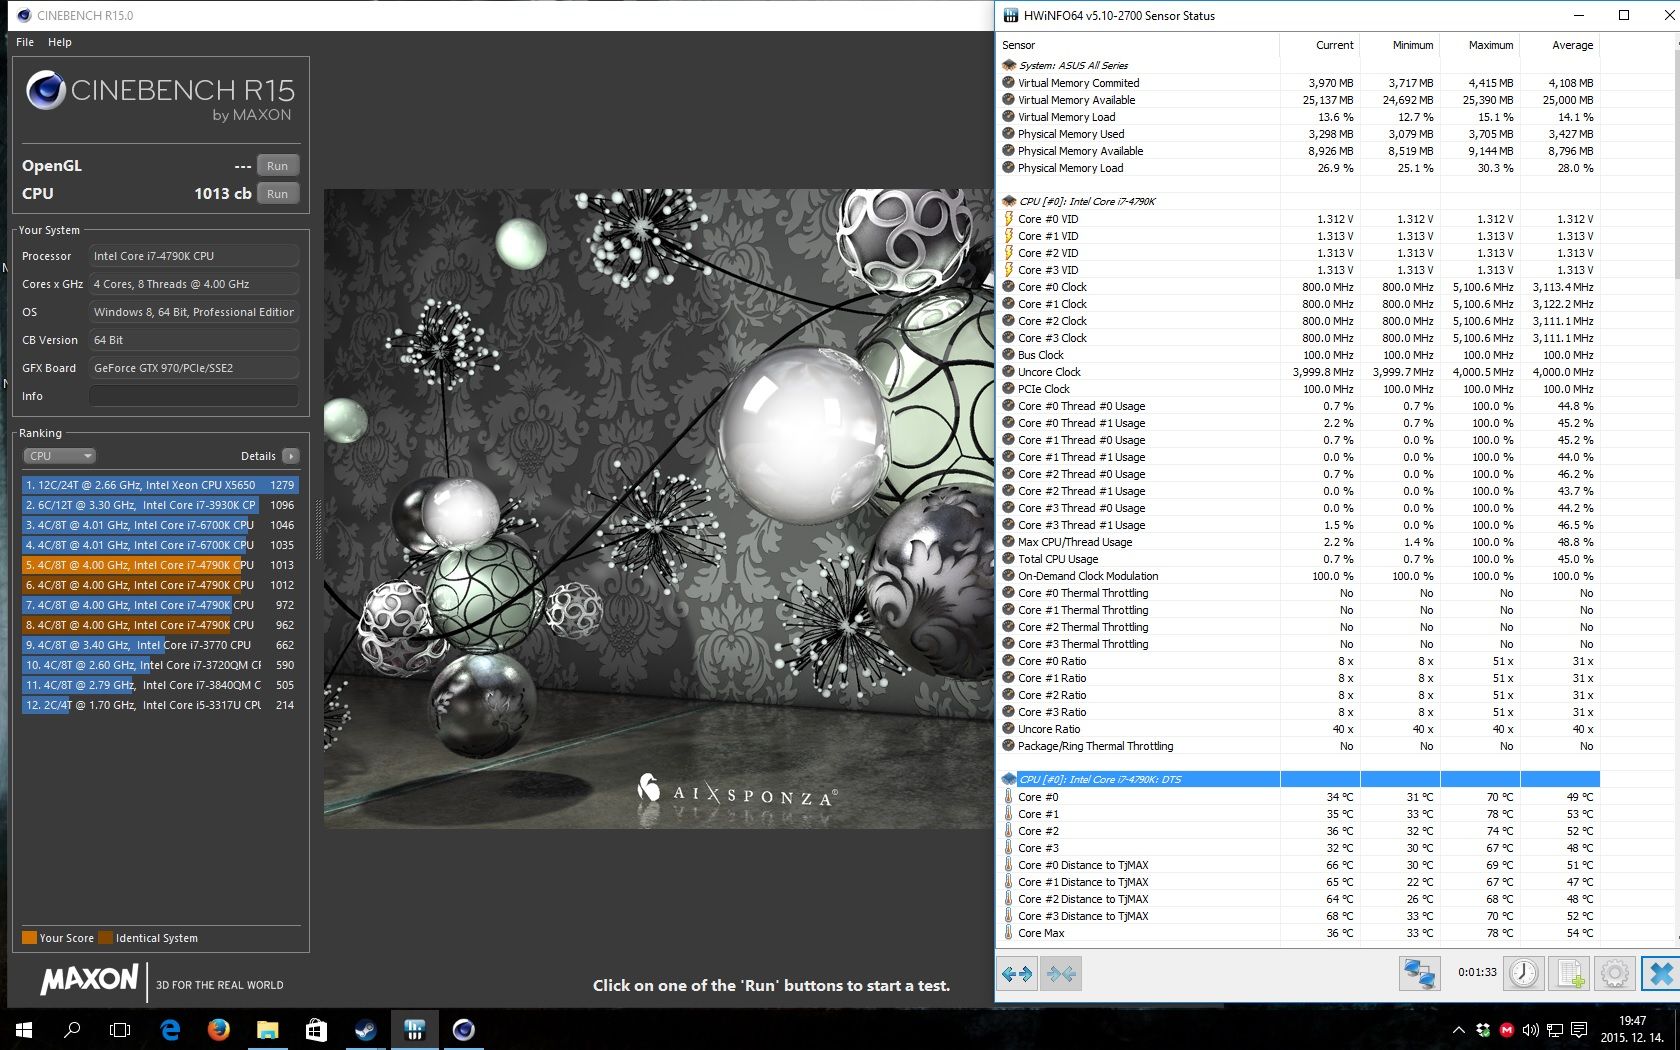Click the Current column header
This screenshot has height=1050, width=1680.
click(1320, 45)
